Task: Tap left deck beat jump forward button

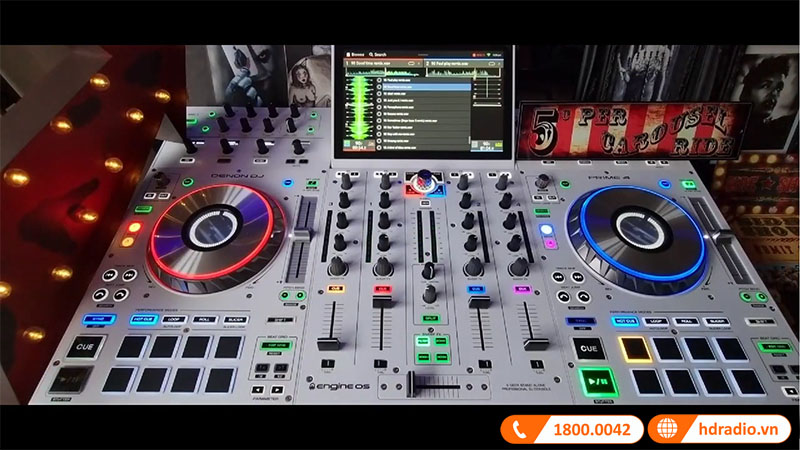Action: point(120,294)
